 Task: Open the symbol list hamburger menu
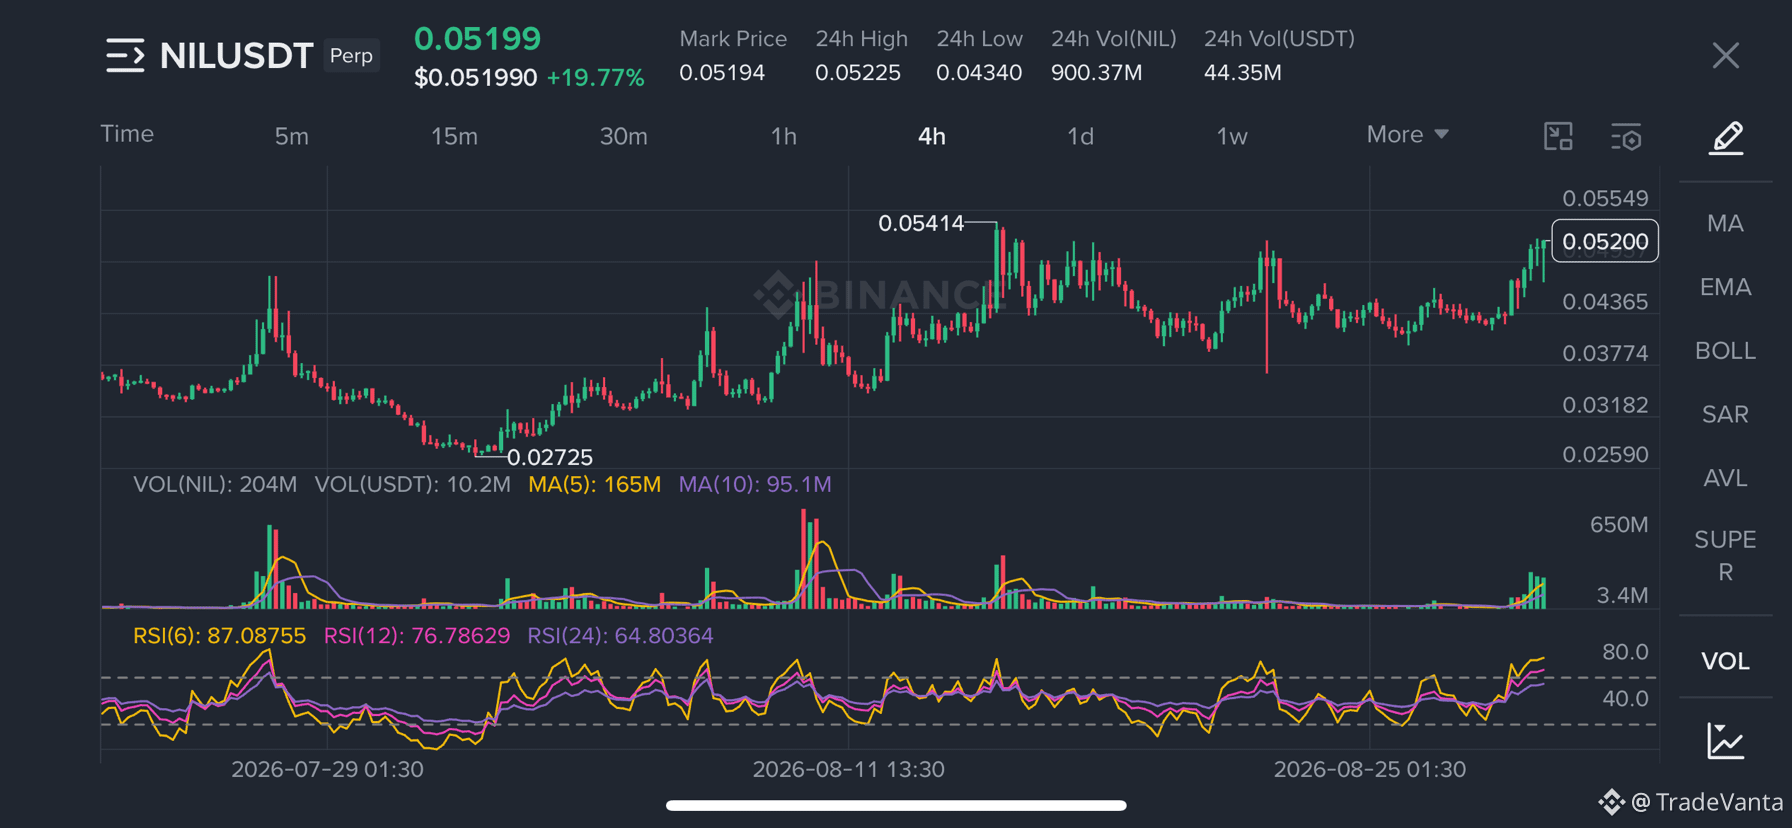(x=125, y=55)
